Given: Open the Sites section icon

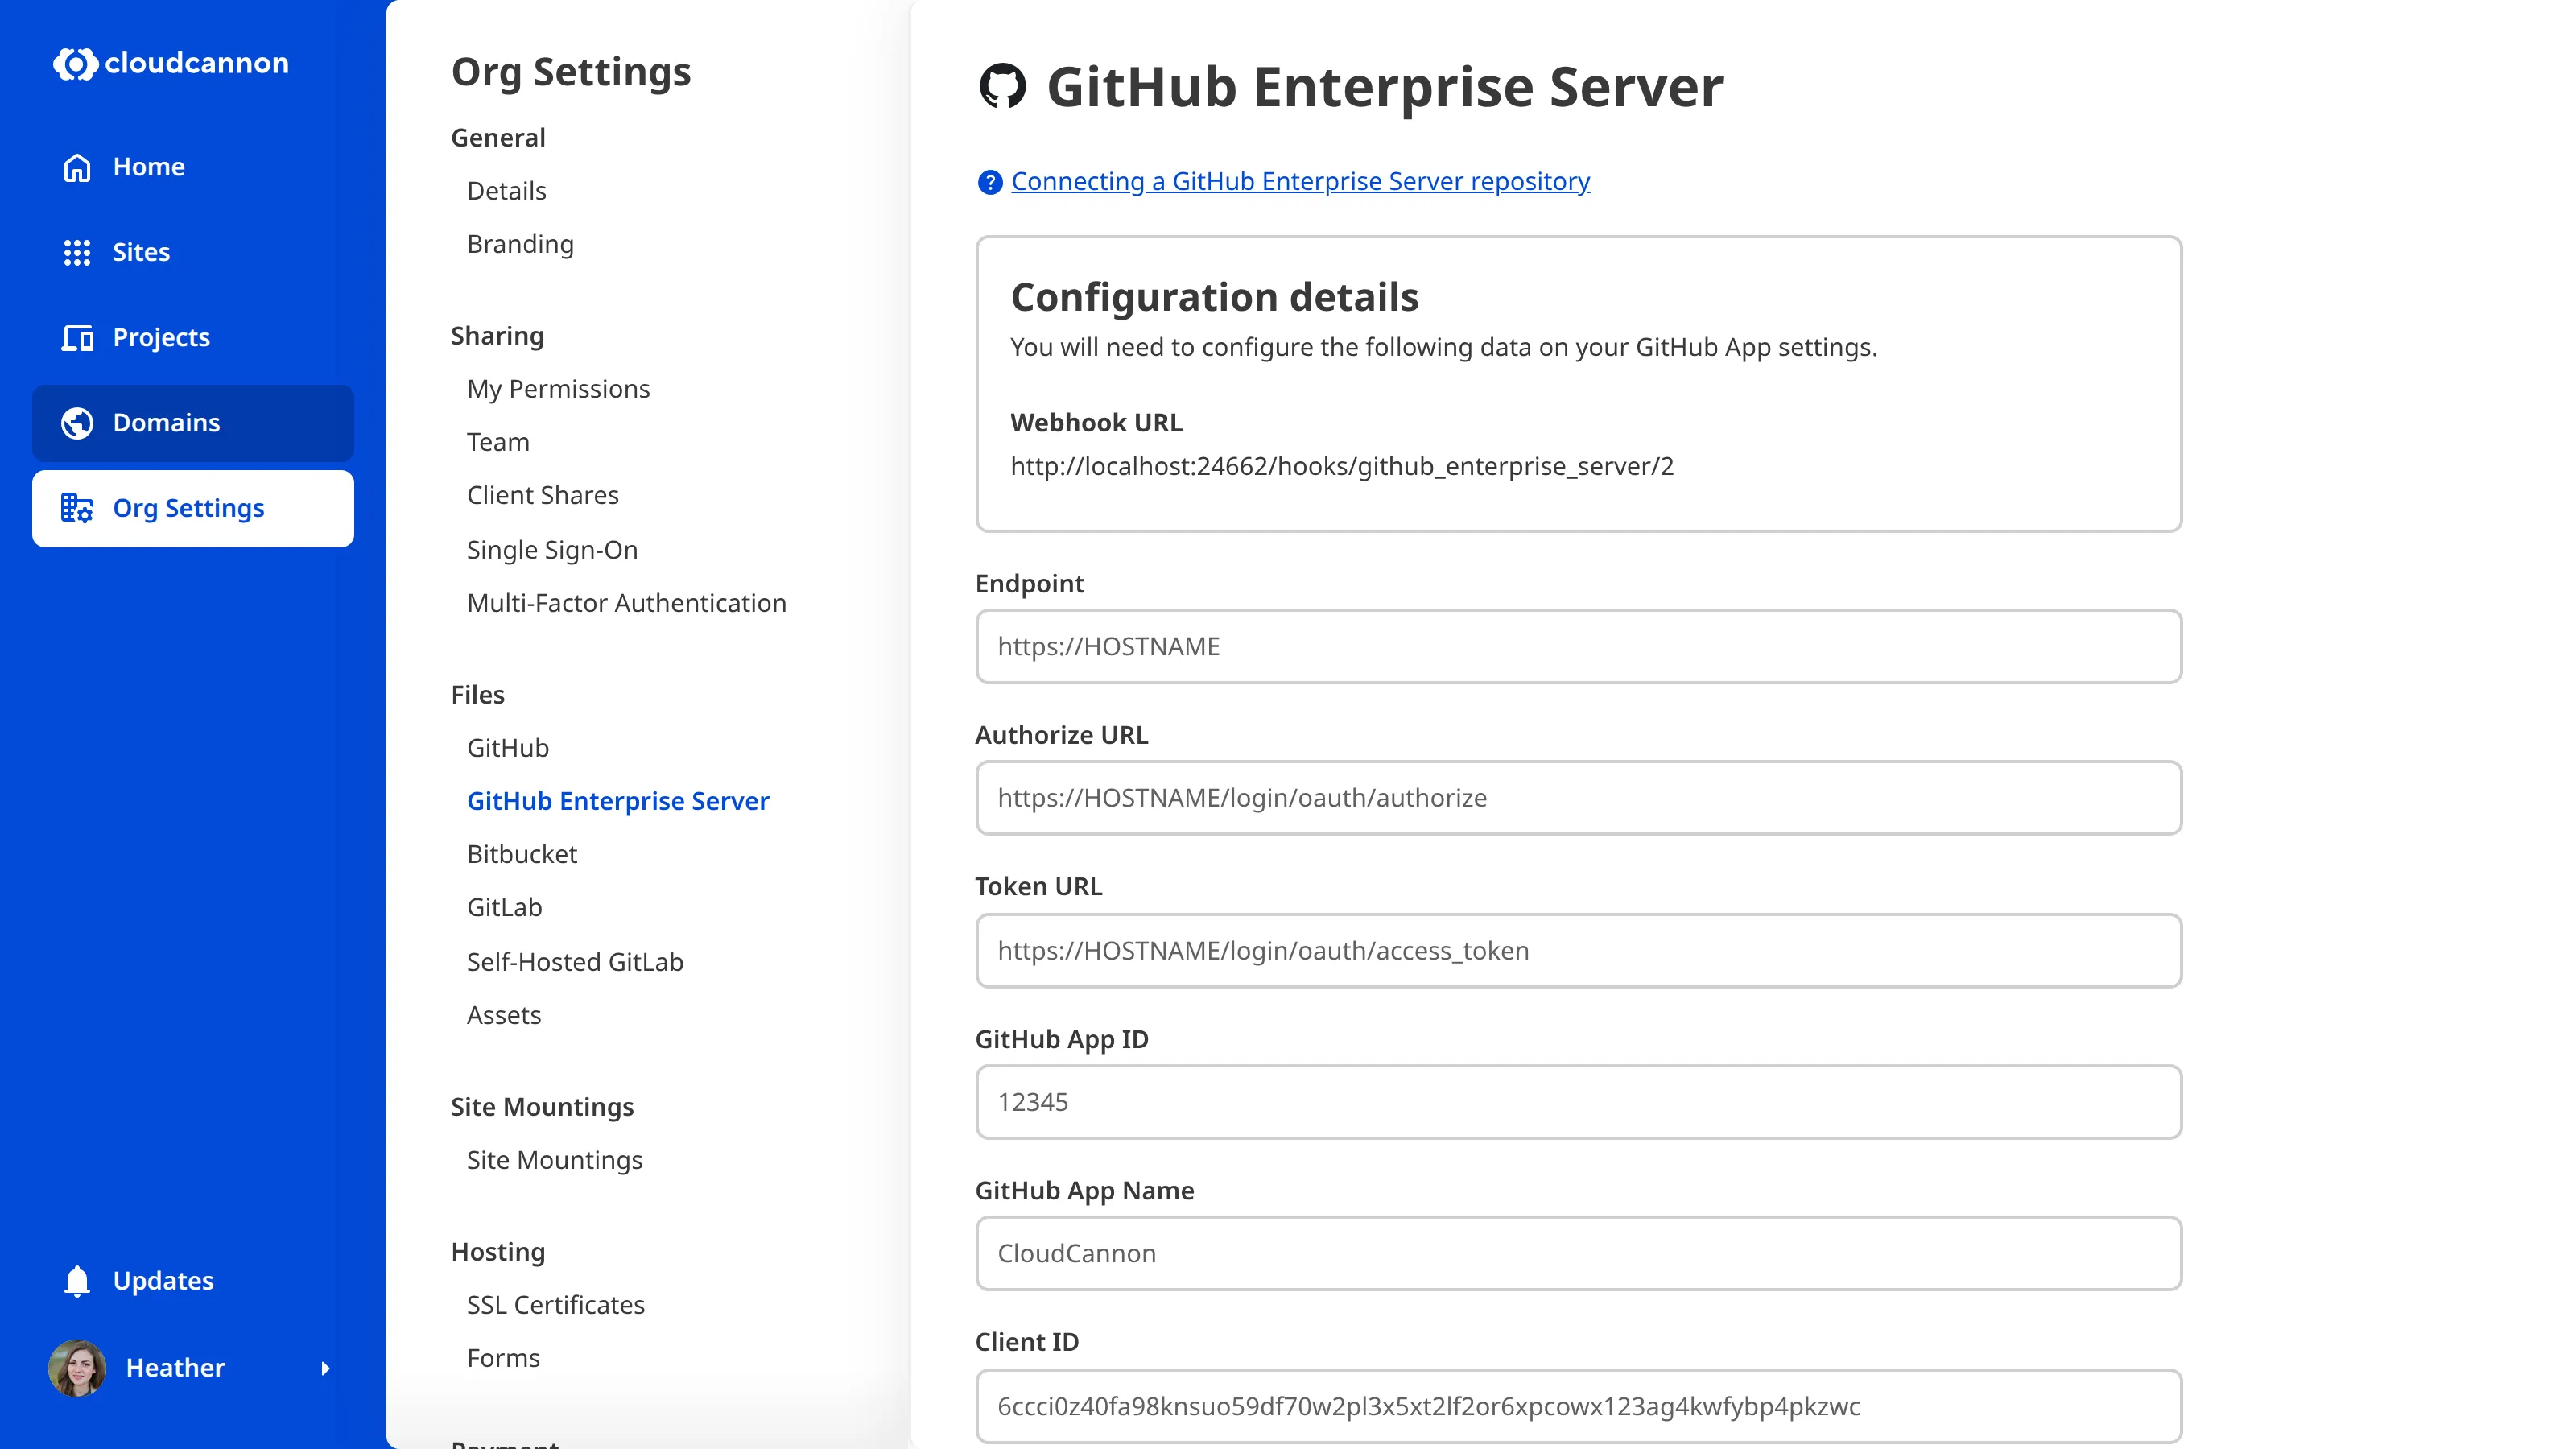Looking at the screenshot, I should point(77,252).
